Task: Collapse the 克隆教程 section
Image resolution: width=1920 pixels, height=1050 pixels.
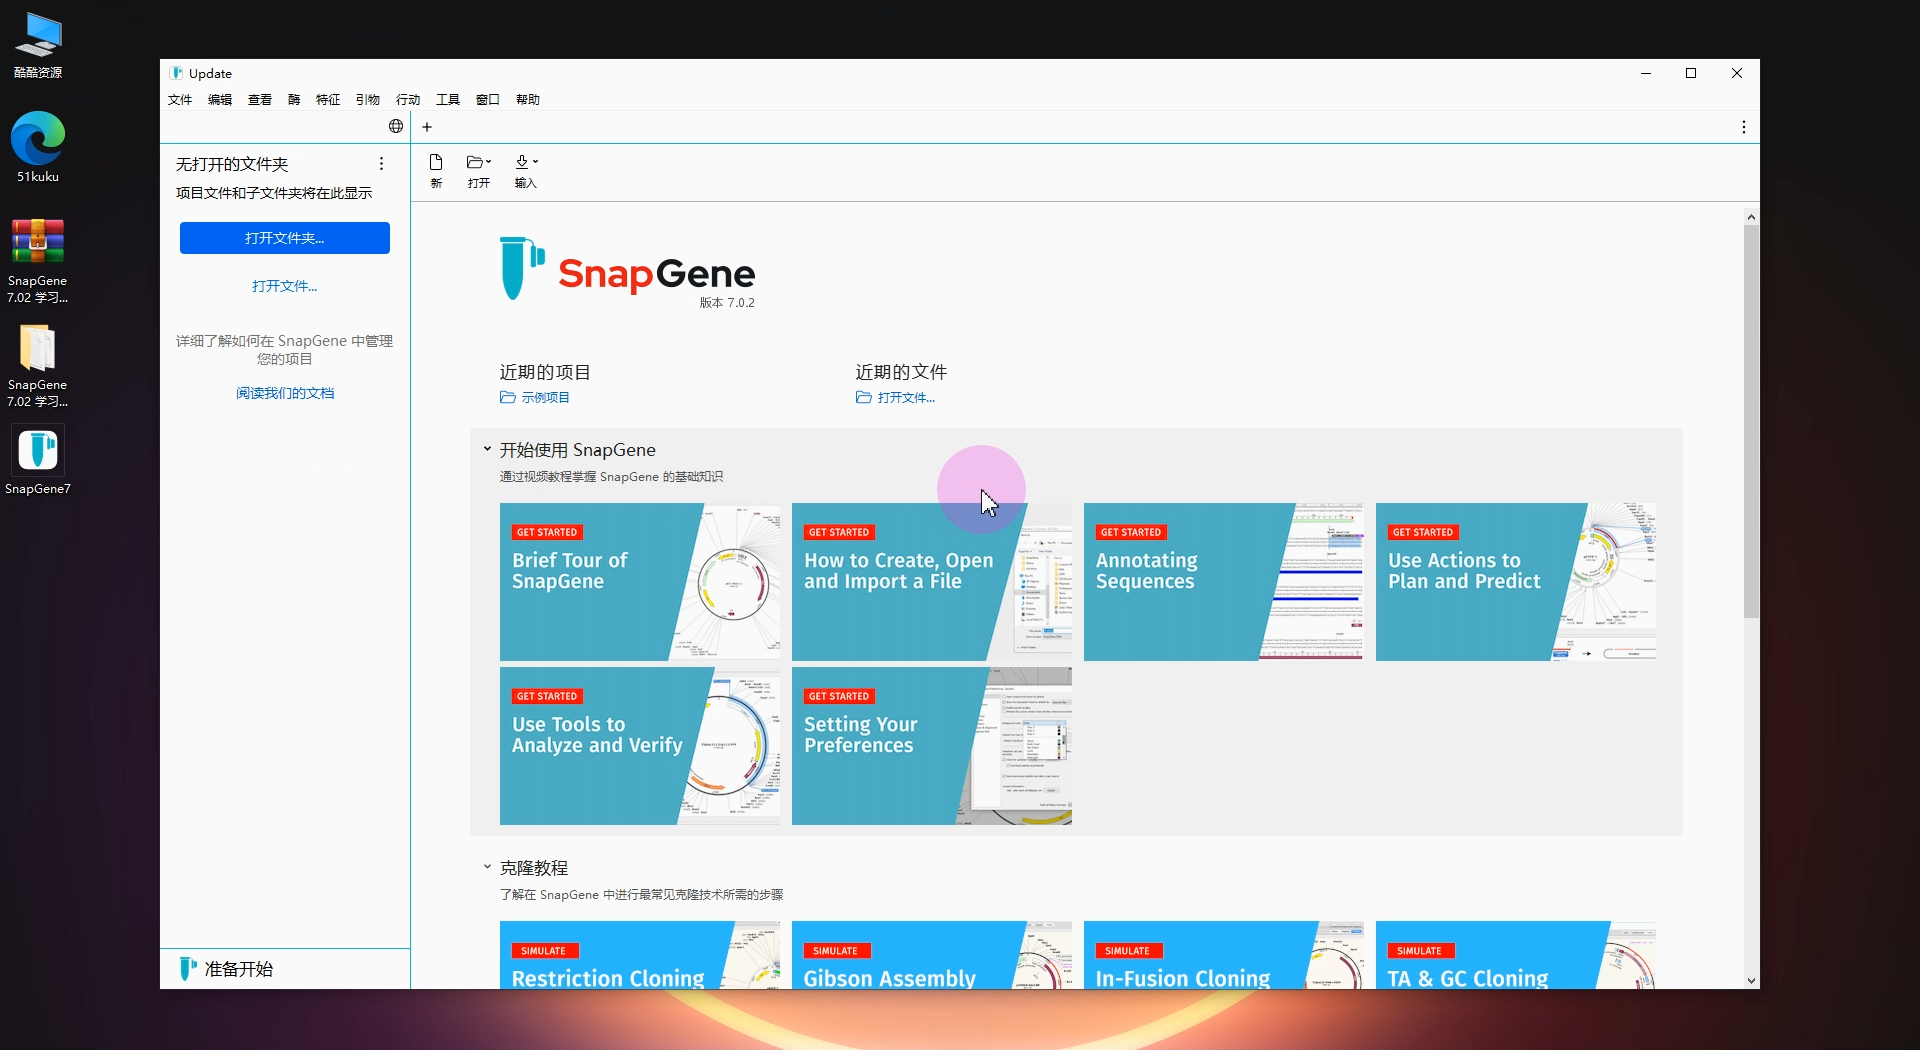Action: pyautogui.click(x=487, y=868)
